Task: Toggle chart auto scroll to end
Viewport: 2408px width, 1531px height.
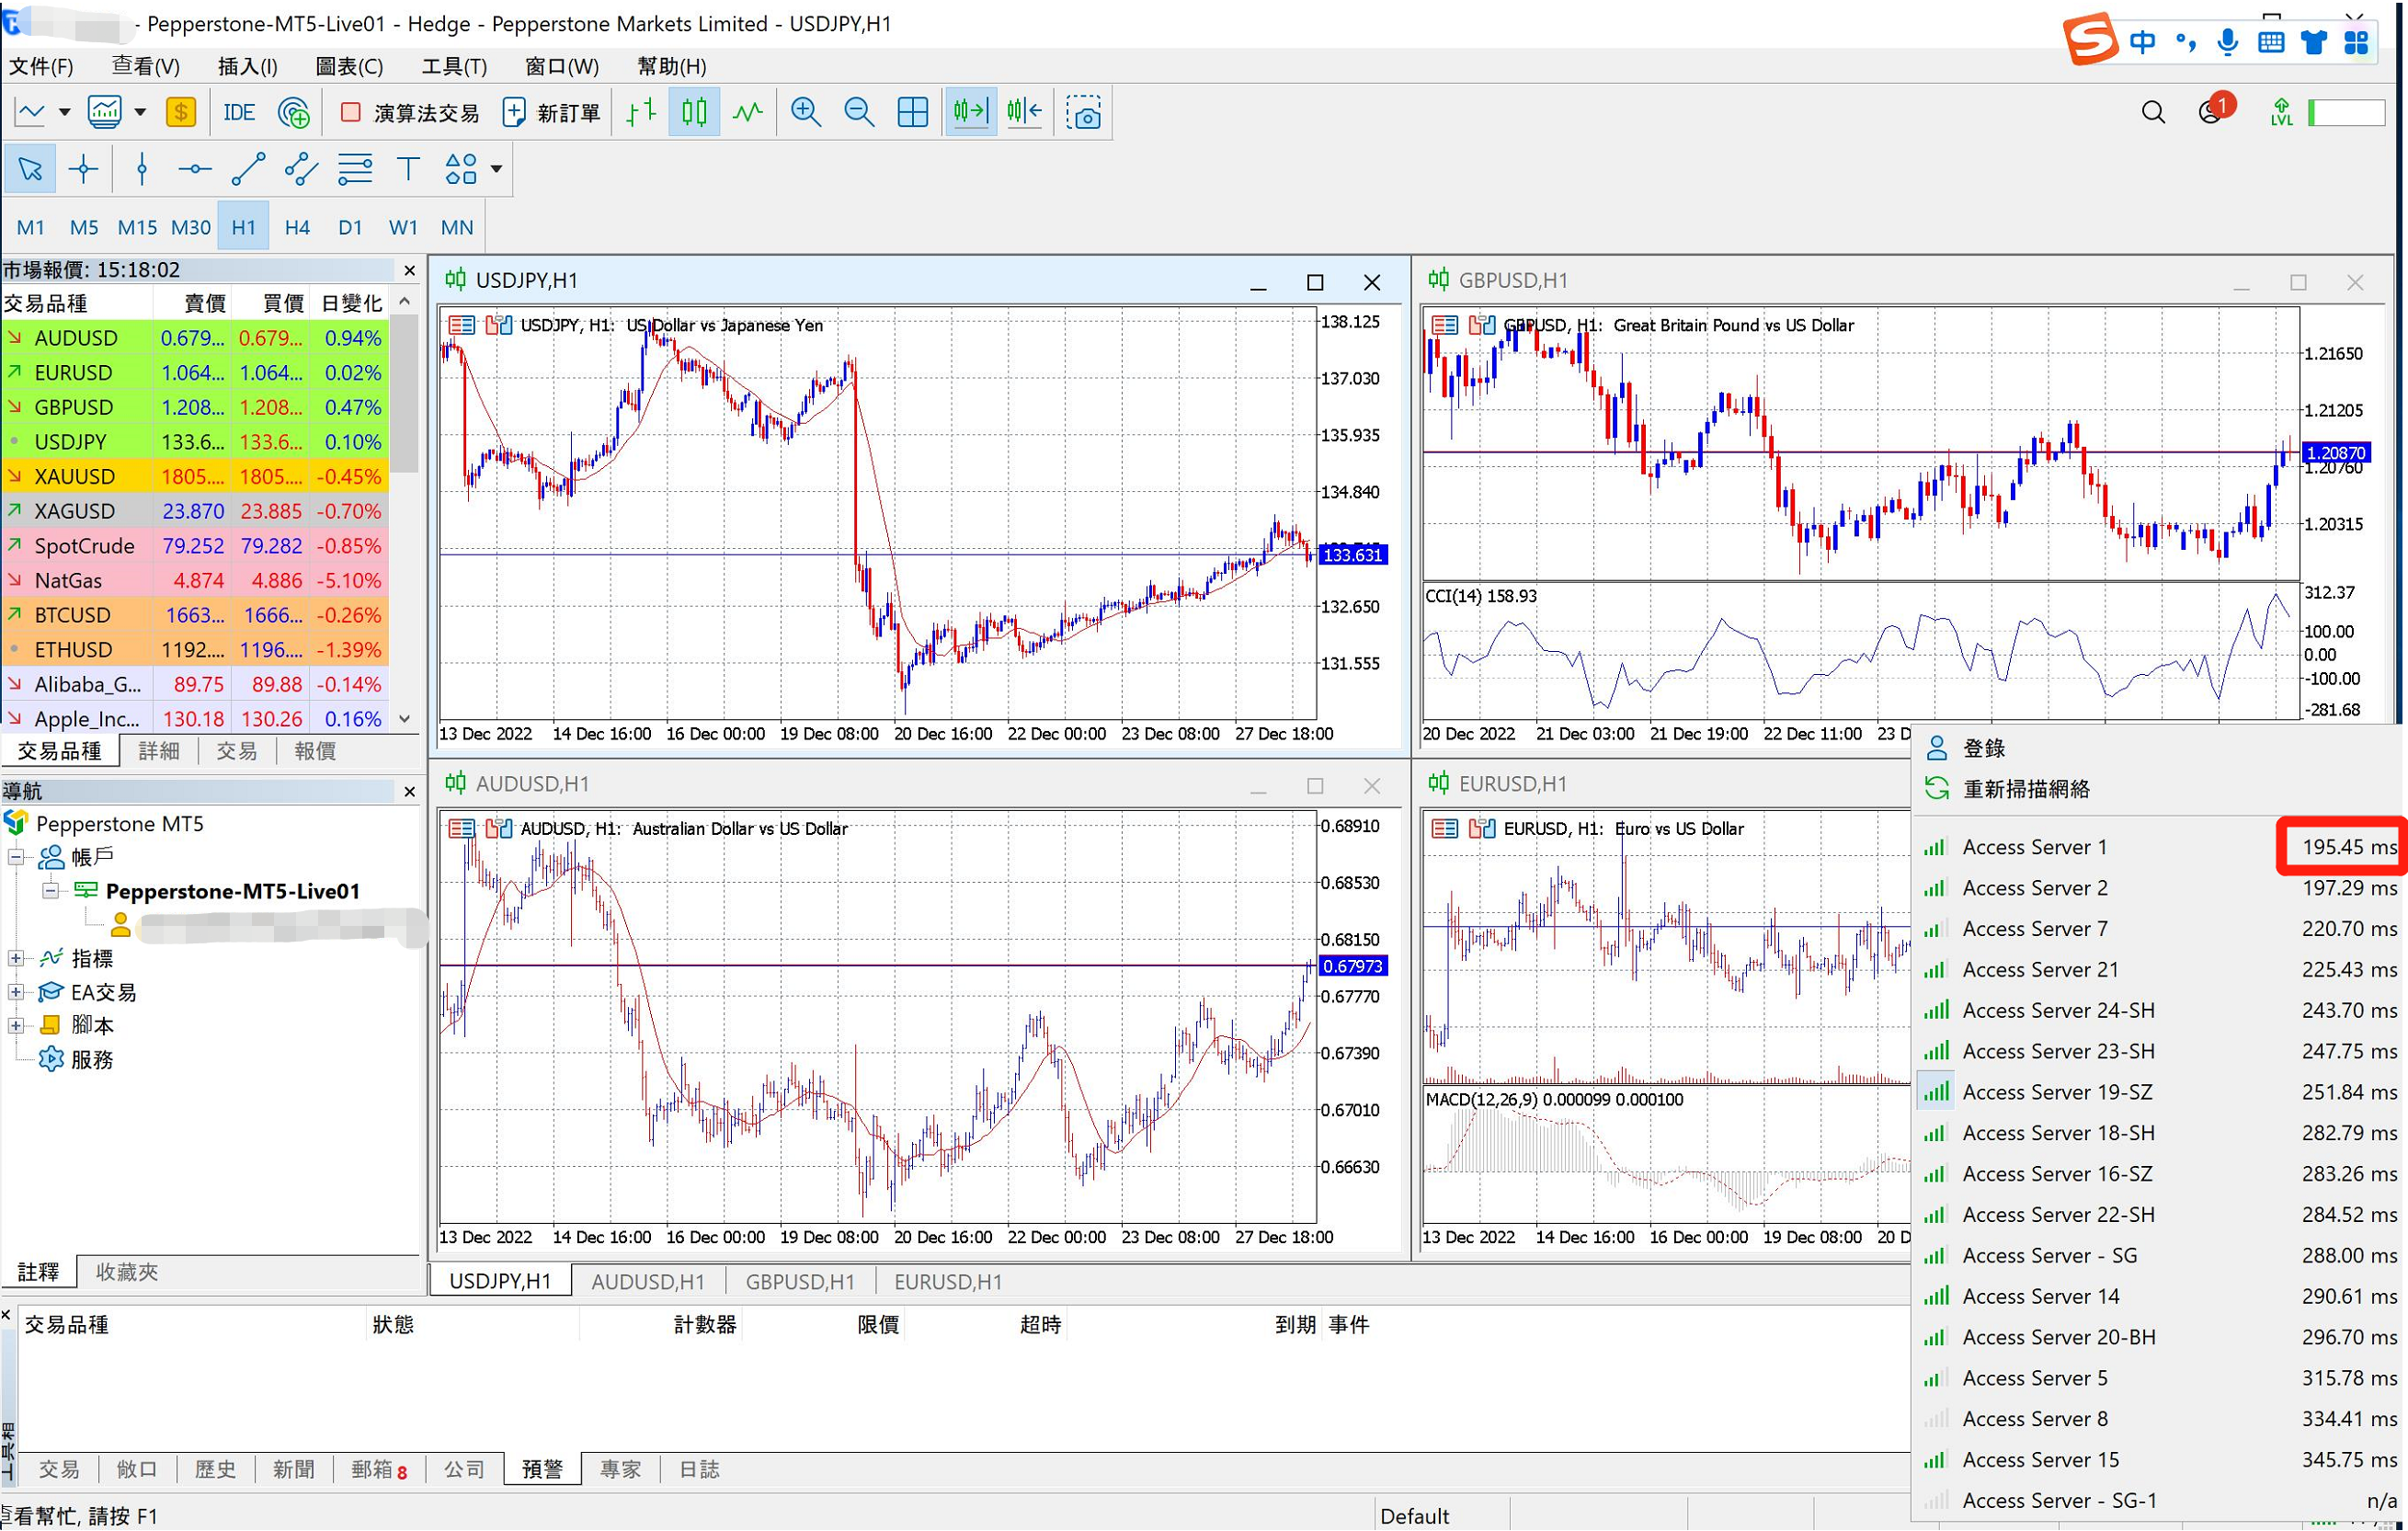Action: coord(970,112)
